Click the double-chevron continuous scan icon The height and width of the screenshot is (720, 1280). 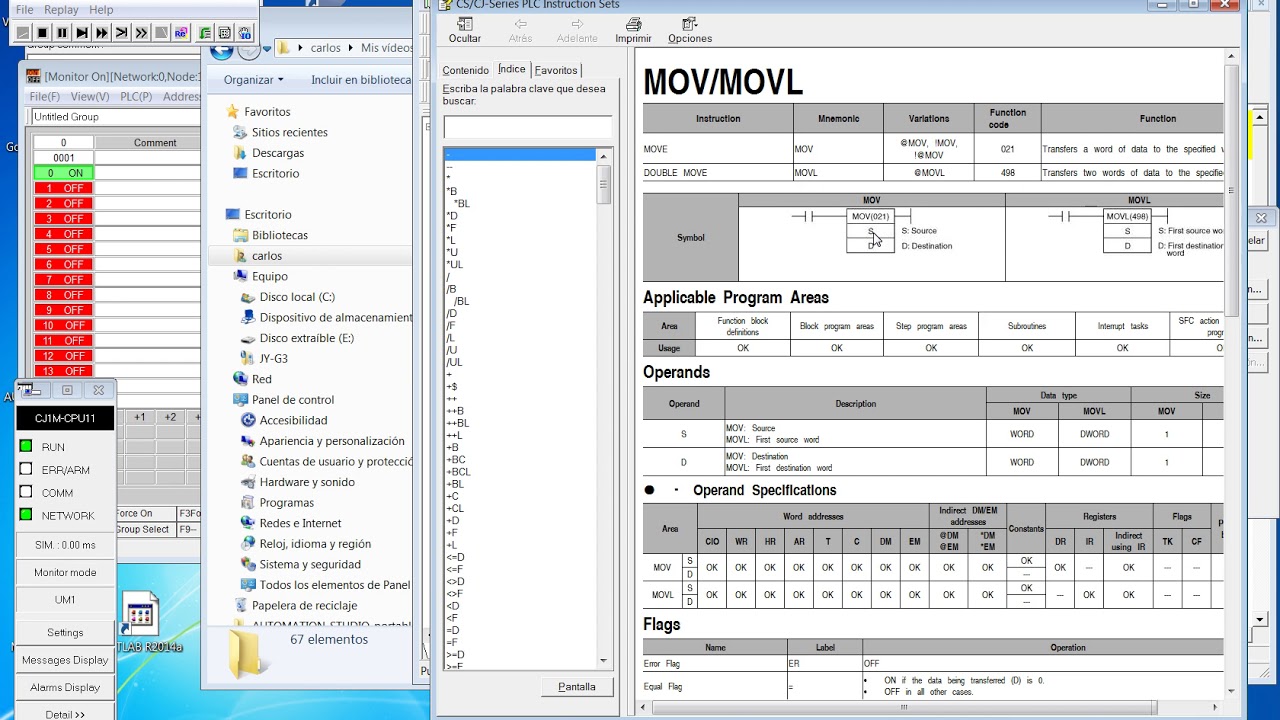(142, 33)
